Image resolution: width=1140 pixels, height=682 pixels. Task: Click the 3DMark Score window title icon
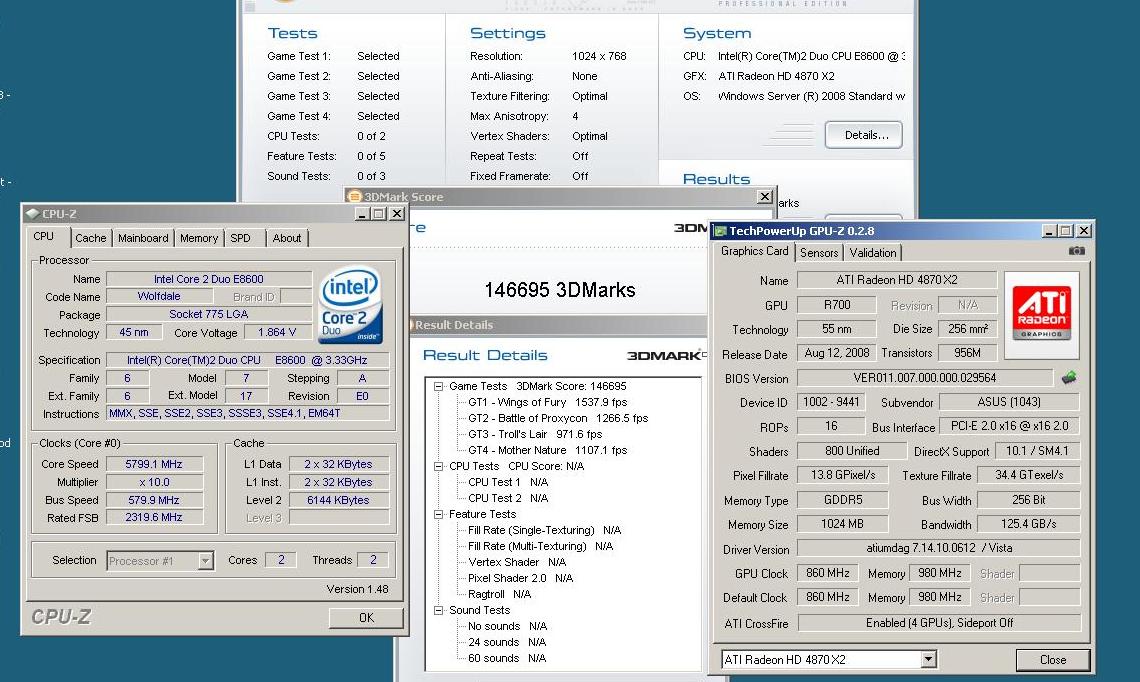[x=355, y=196]
